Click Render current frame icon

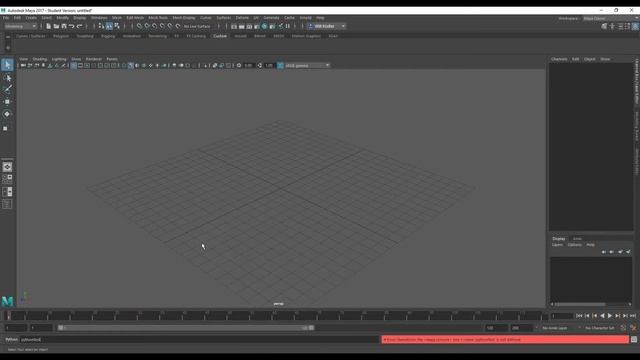(242, 26)
